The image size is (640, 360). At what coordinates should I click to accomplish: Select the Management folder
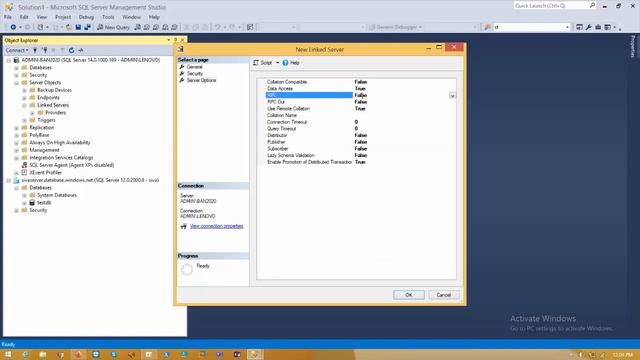(x=44, y=150)
